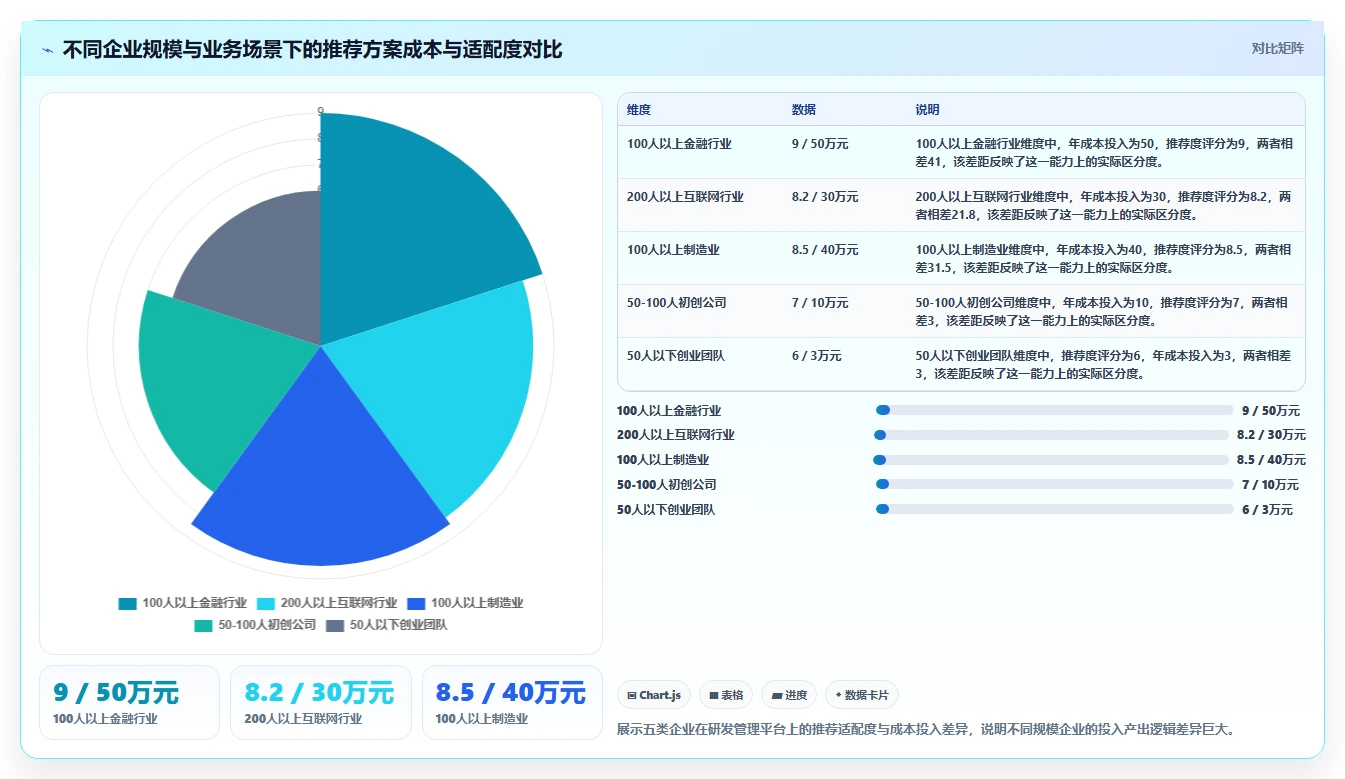
Task: Click progress value 7 / 10万元
Action: [1270, 485]
